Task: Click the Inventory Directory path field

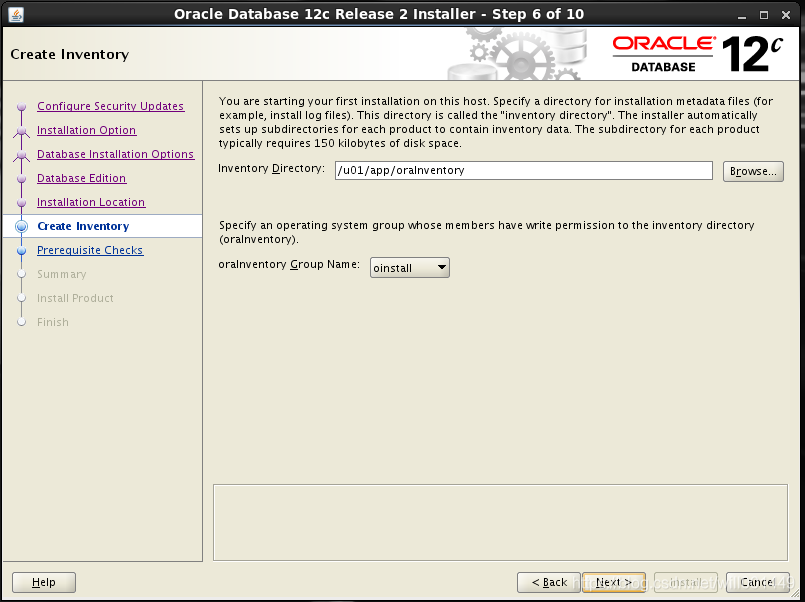Action: 524,170
